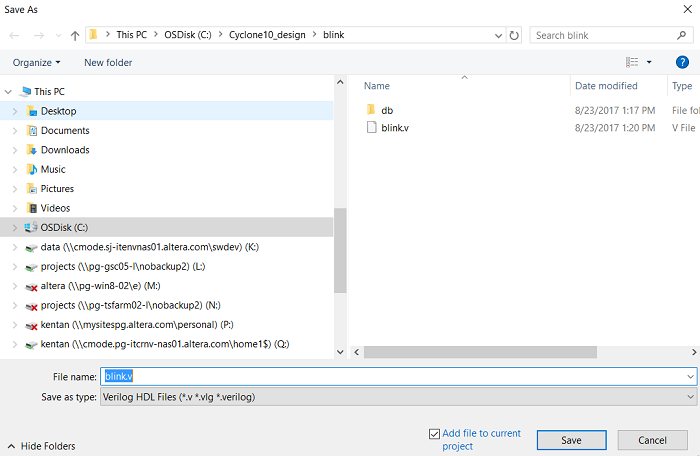Open address bar history dropdown
The height and width of the screenshot is (456, 700).
click(498, 35)
